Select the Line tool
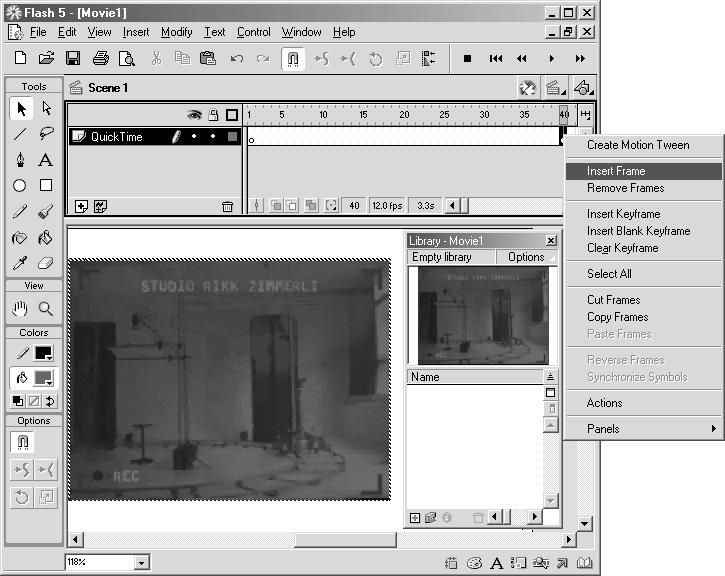Viewport: 725px width, 576px height. (20, 134)
